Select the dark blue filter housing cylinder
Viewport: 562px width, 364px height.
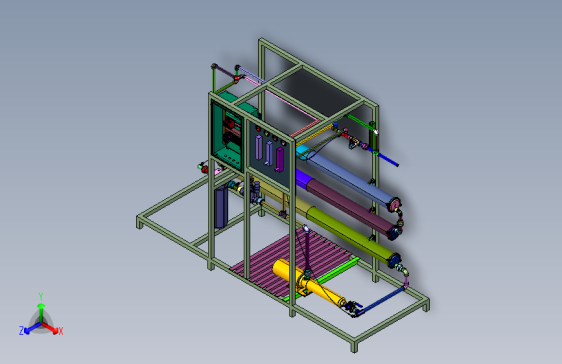(x=221, y=206)
